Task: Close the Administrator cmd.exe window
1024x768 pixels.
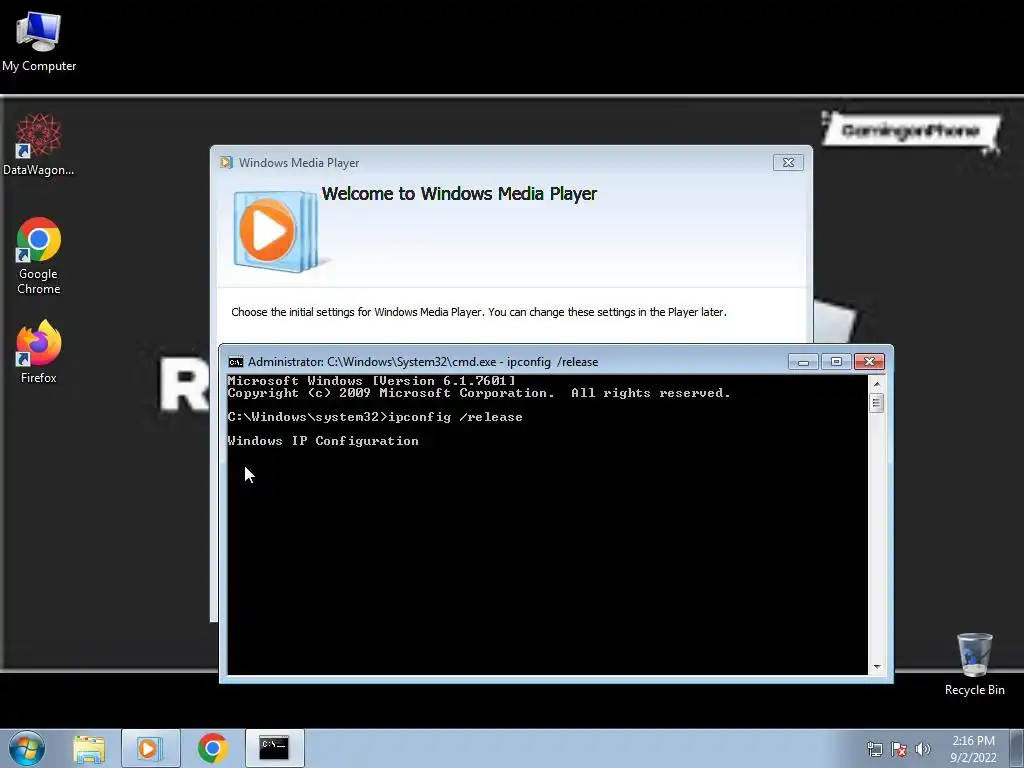Action: click(x=869, y=362)
